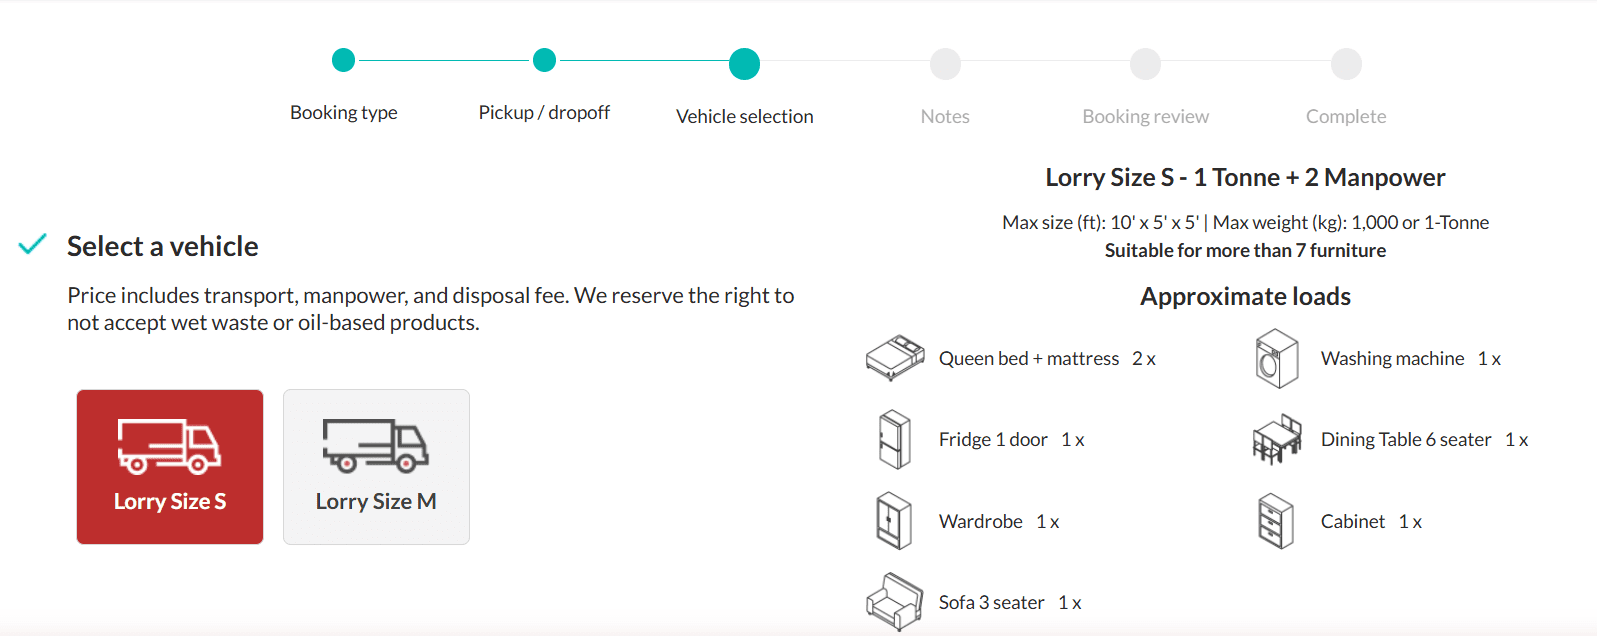The height and width of the screenshot is (636, 1597).
Task: Click the grey Lorry Size M truck icon
Action: pos(375,446)
